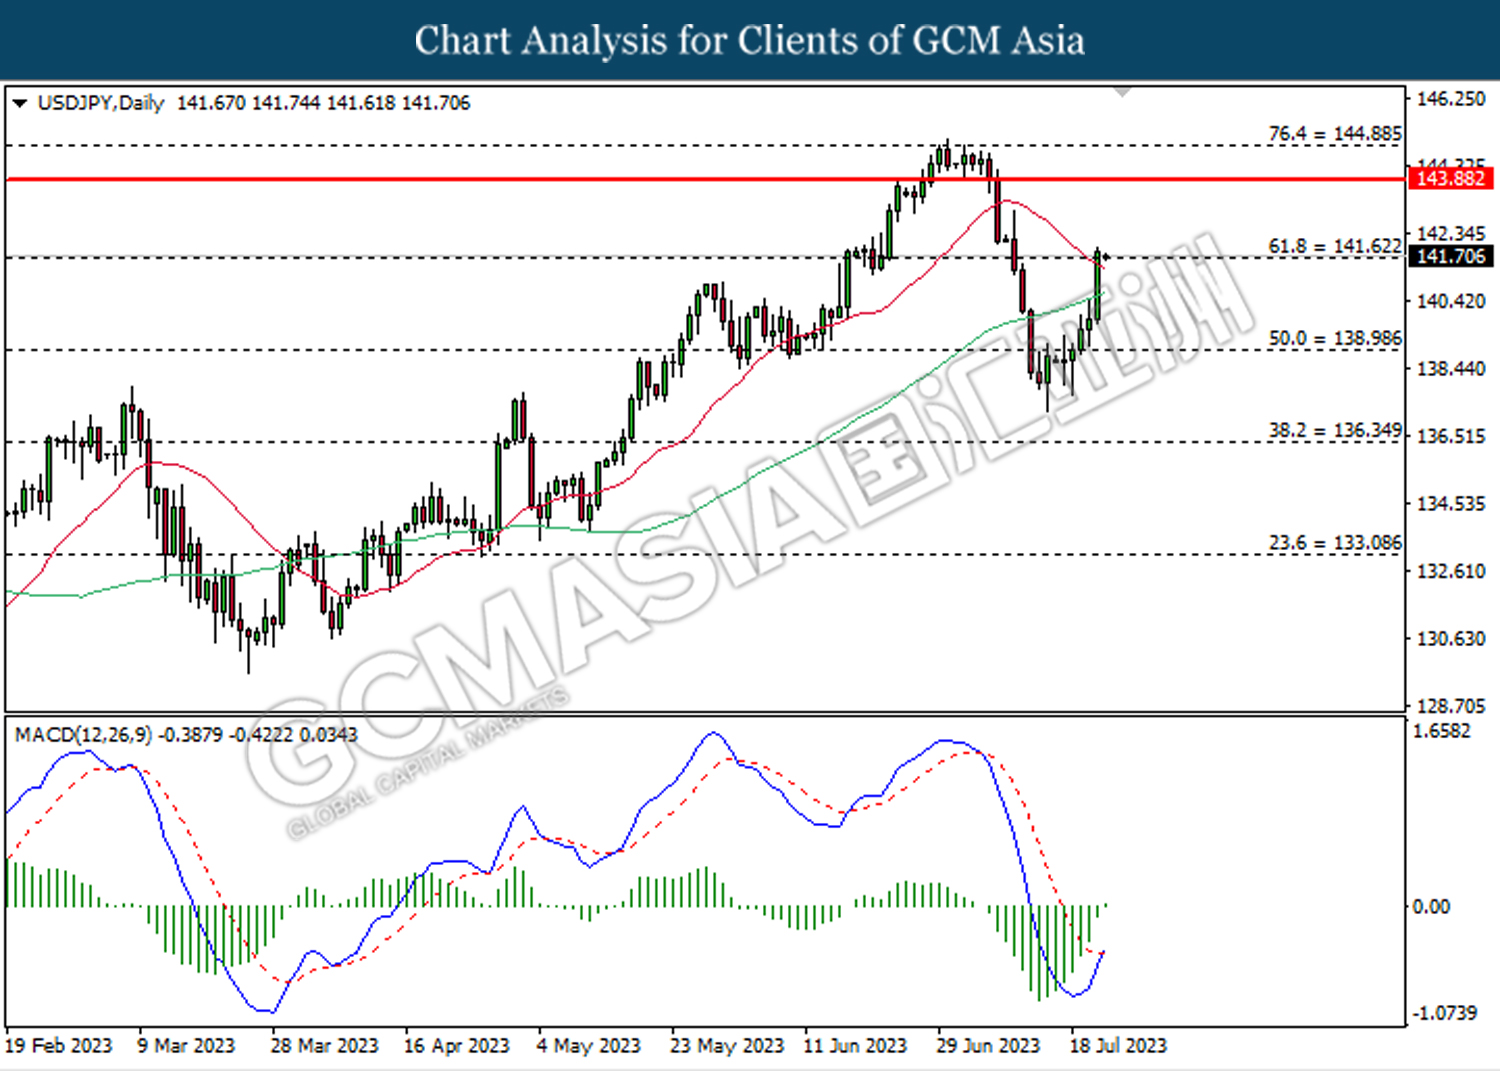Click the 132.610 price axis value
Image resolution: width=1500 pixels, height=1071 pixels.
point(1451,571)
